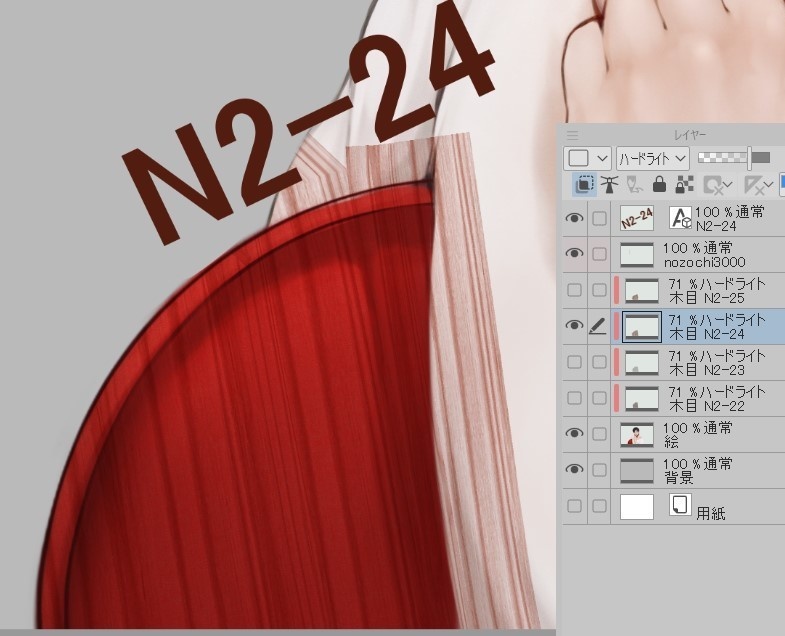Image resolution: width=785 pixels, height=636 pixels.
Task: Set as Reference Layer lighthouse icon
Action: pos(609,185)
